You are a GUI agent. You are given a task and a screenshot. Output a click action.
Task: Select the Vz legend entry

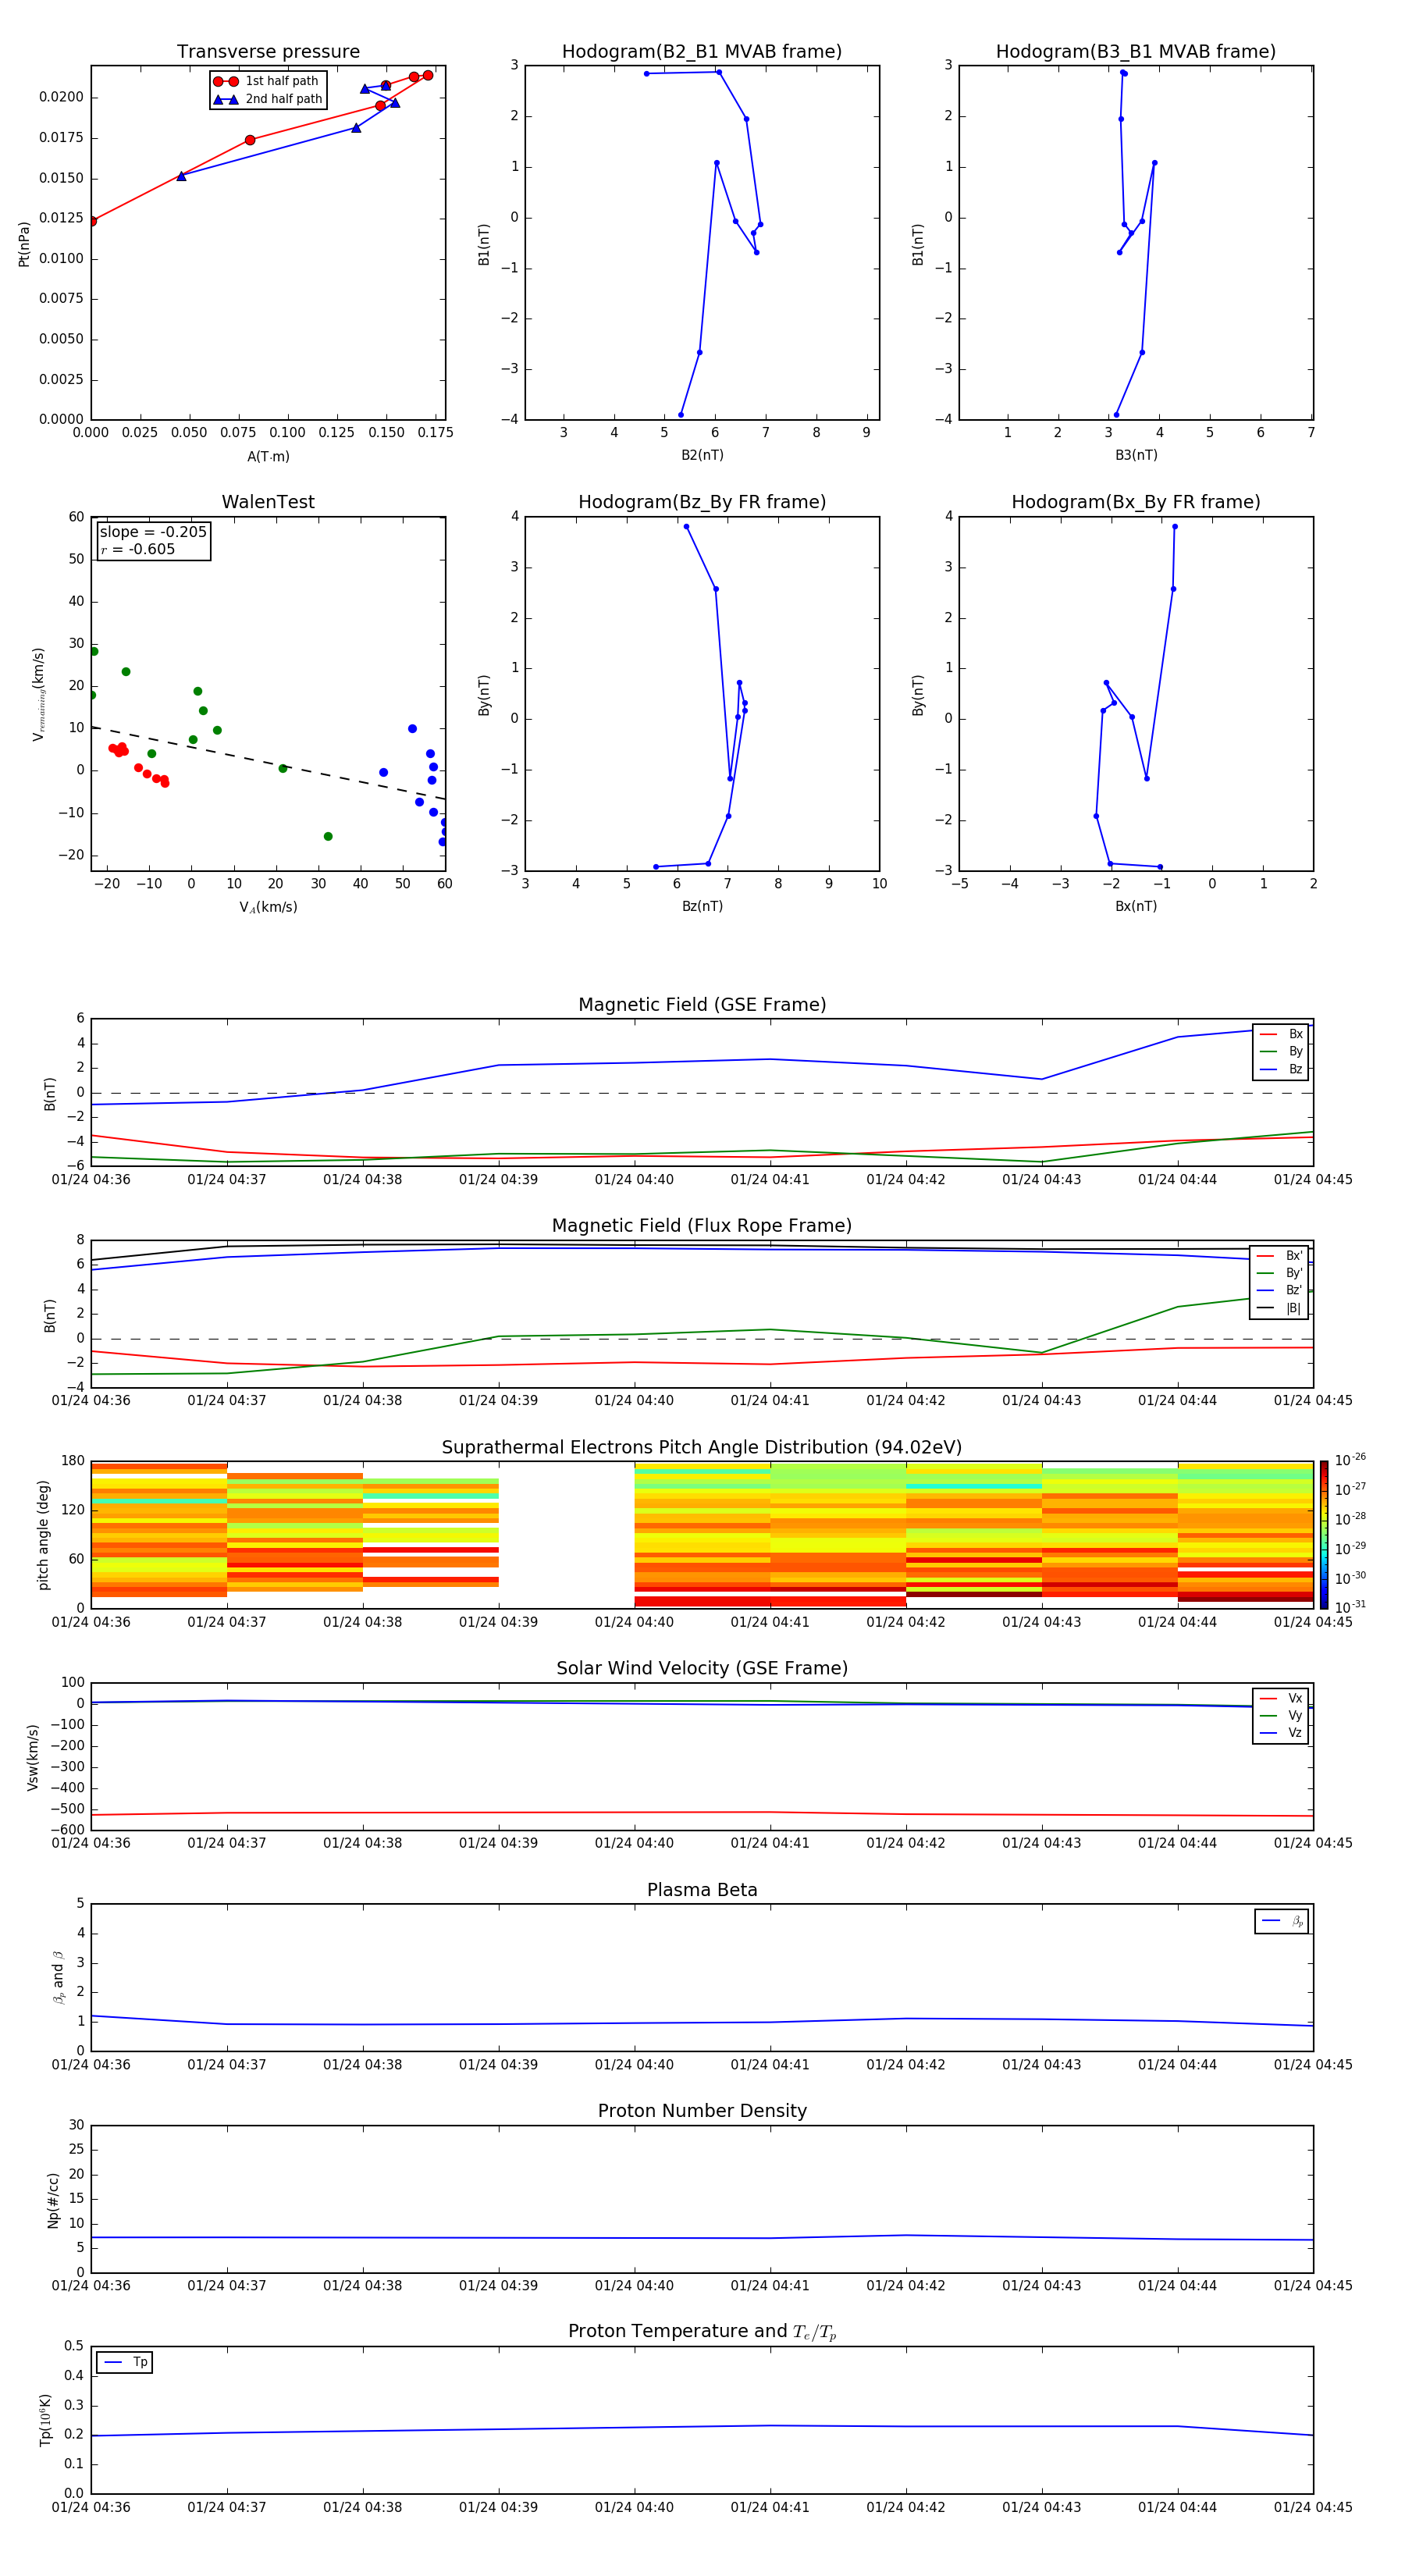1281,1733
